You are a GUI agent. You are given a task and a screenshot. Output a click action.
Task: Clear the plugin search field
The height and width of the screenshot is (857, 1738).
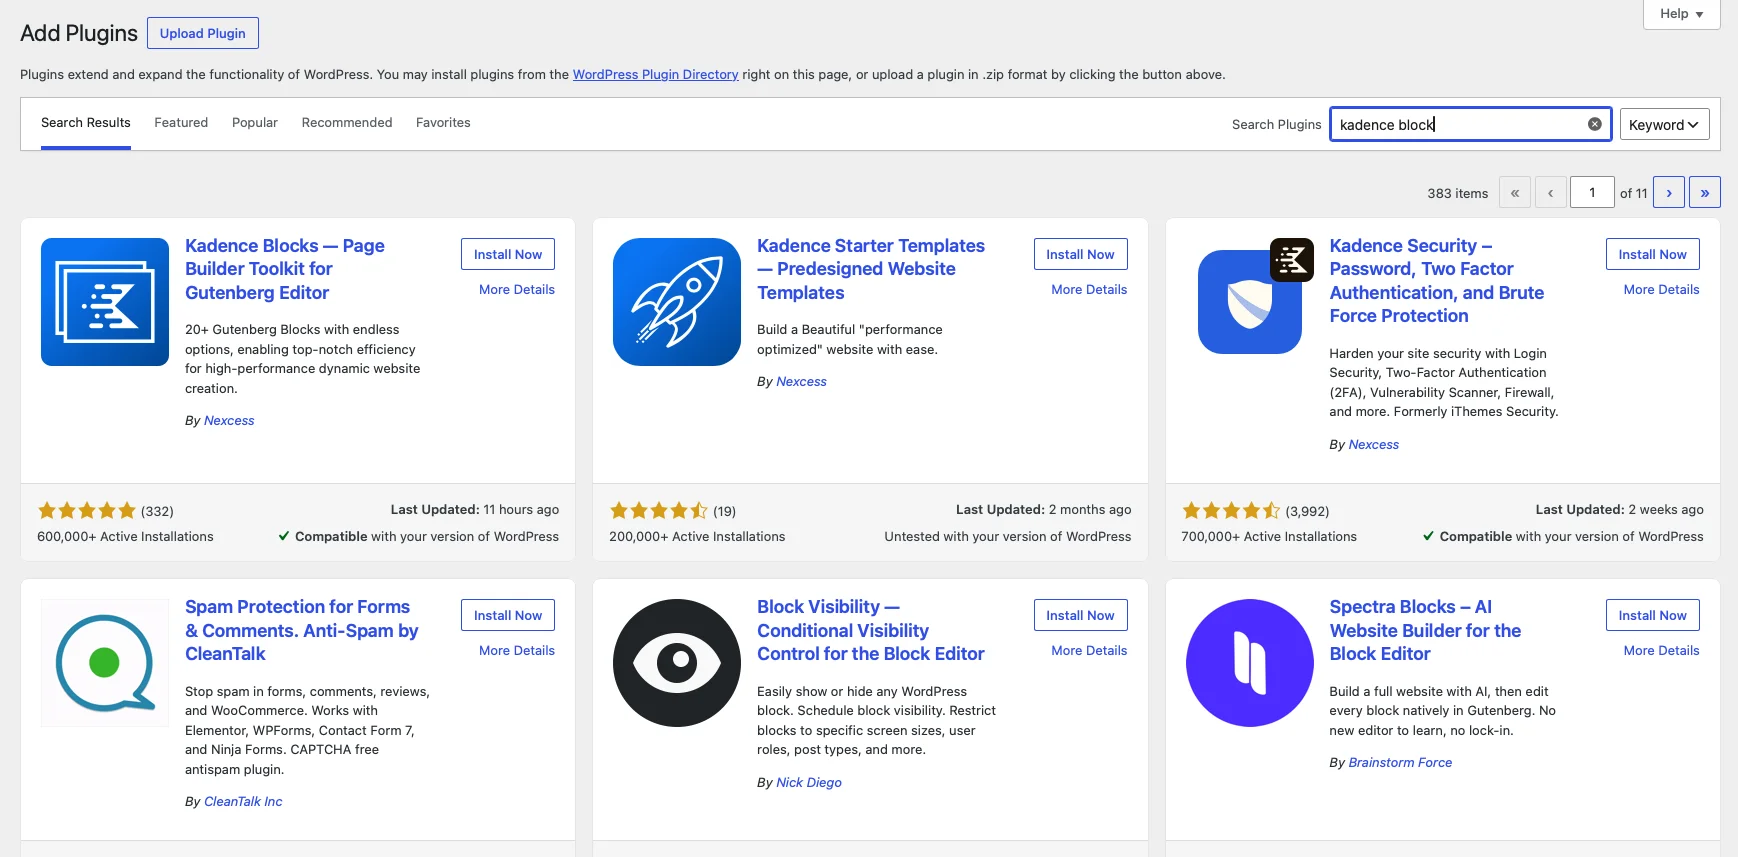pos(1595,124)
